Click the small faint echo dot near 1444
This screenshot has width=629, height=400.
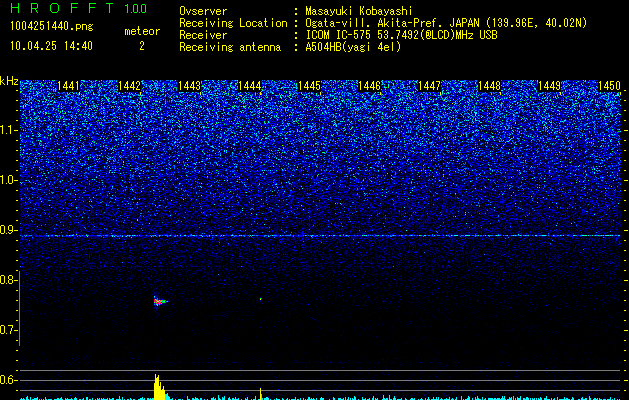tap(261, 299)
